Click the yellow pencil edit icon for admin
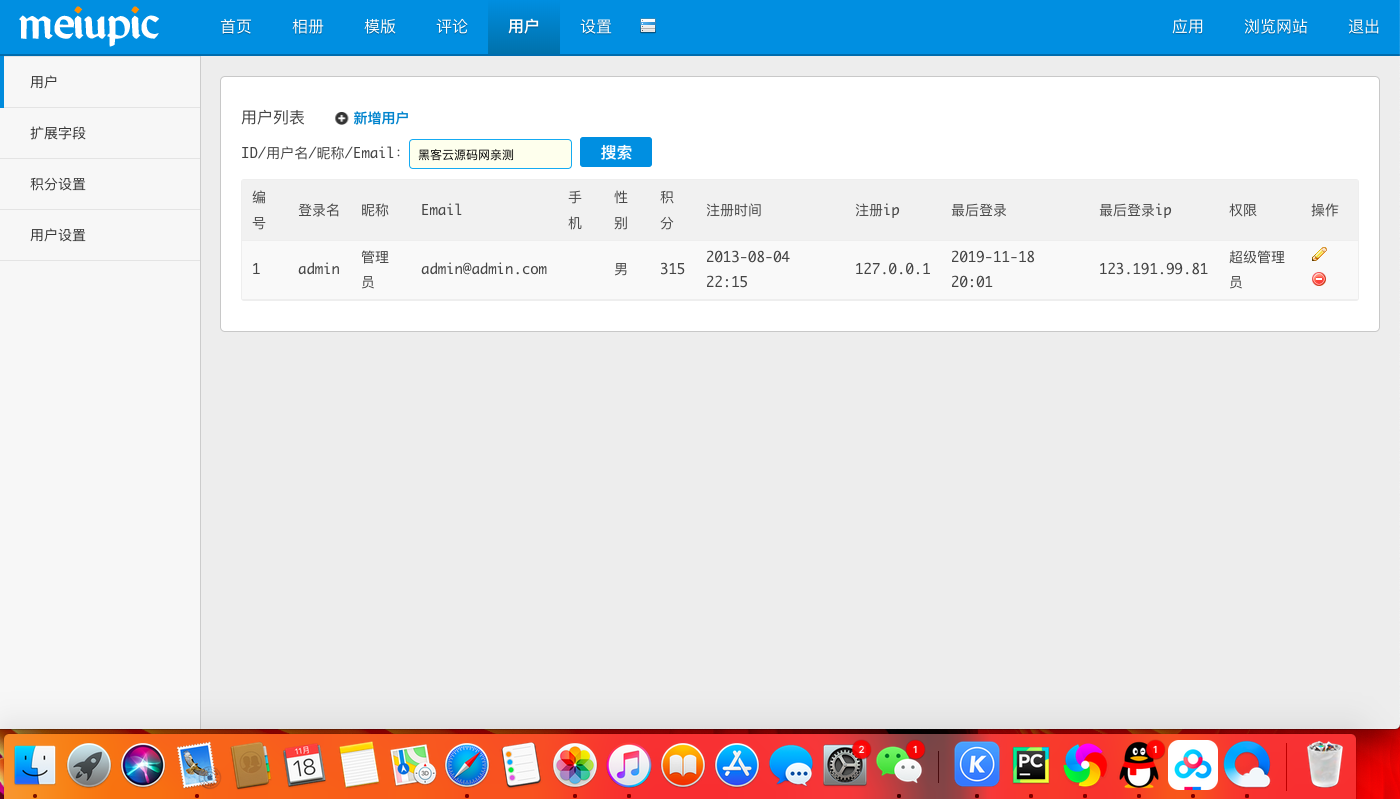 tap(1319, 255)
